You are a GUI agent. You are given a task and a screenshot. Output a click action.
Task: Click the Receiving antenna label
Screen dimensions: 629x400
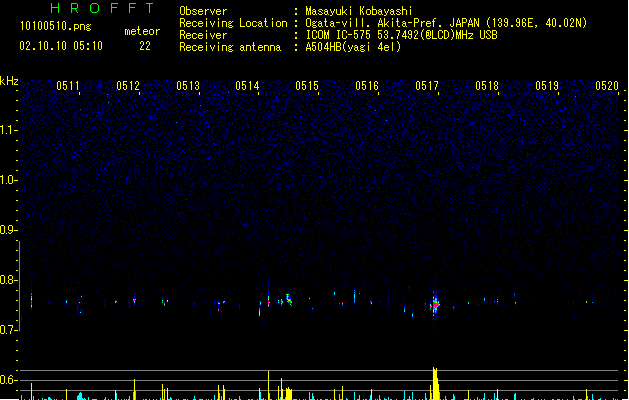(x=230, y=47)
